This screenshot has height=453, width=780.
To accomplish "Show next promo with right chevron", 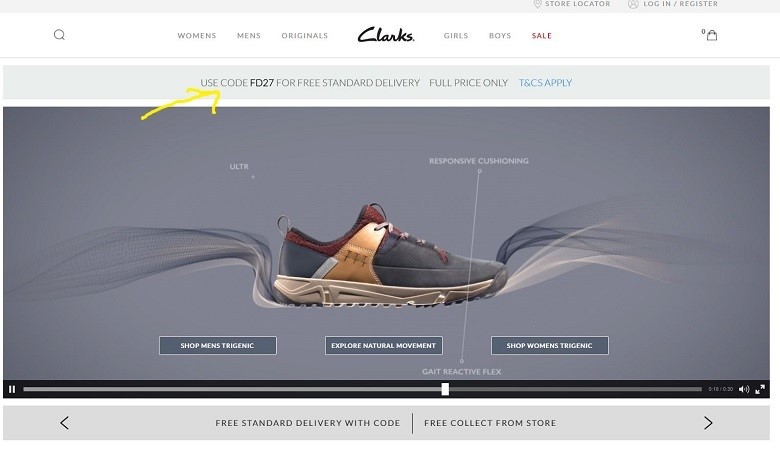I will click(x=708, y=423).
